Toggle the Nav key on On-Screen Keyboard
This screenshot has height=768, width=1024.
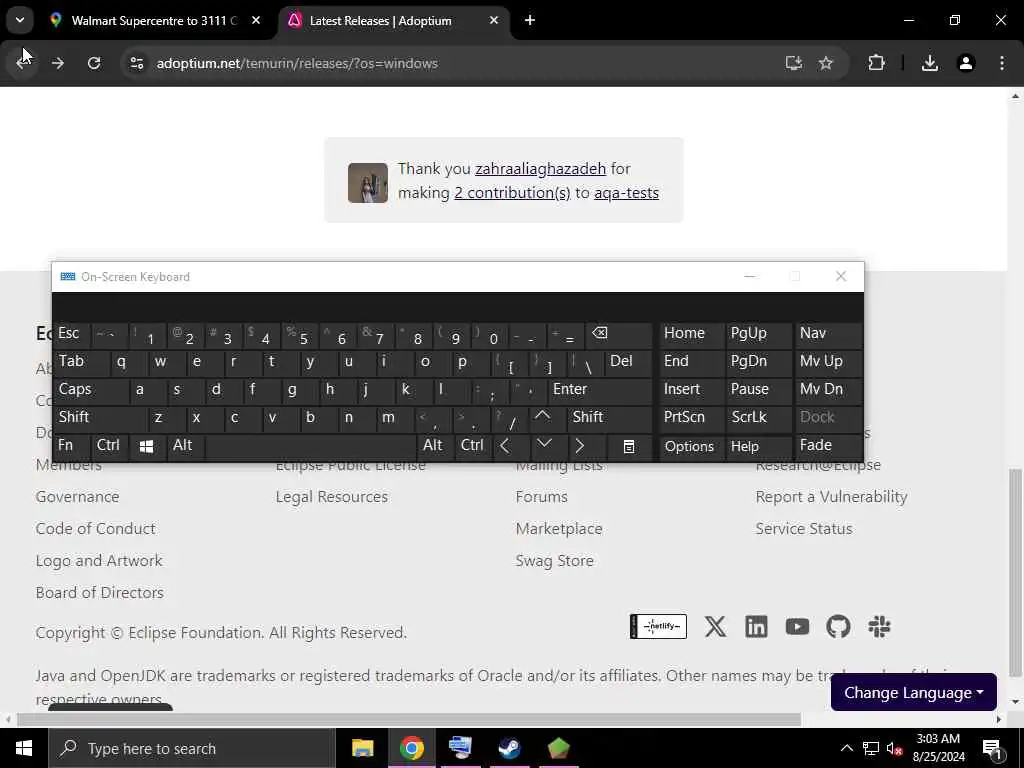828,334
